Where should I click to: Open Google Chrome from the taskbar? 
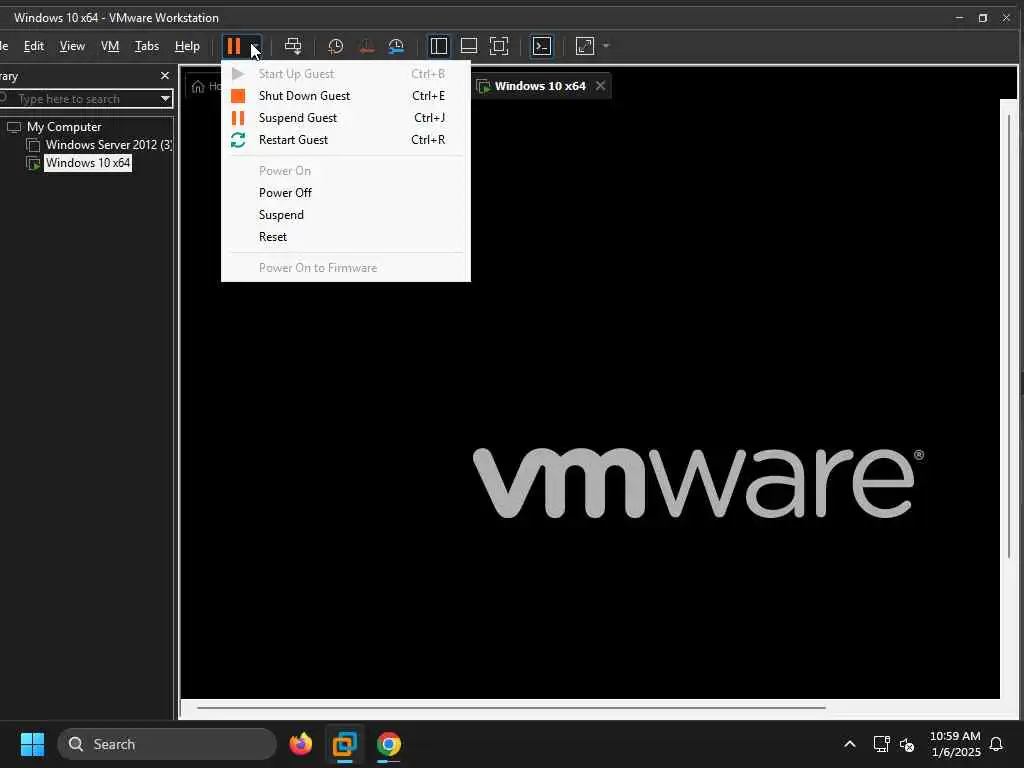[389, 744]
